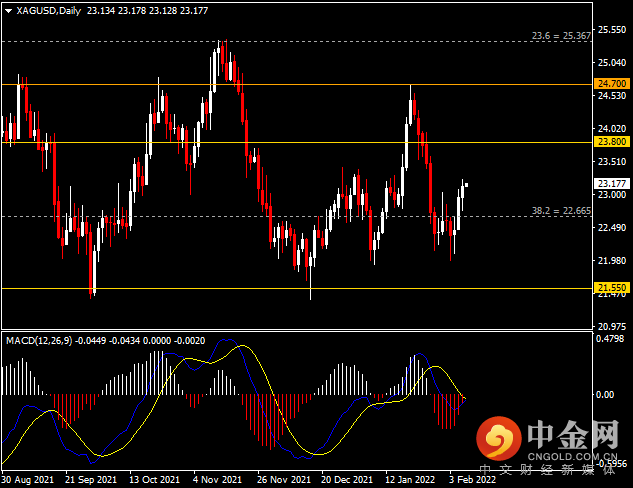Click the 24.530 price scale value

pos(612,96)
